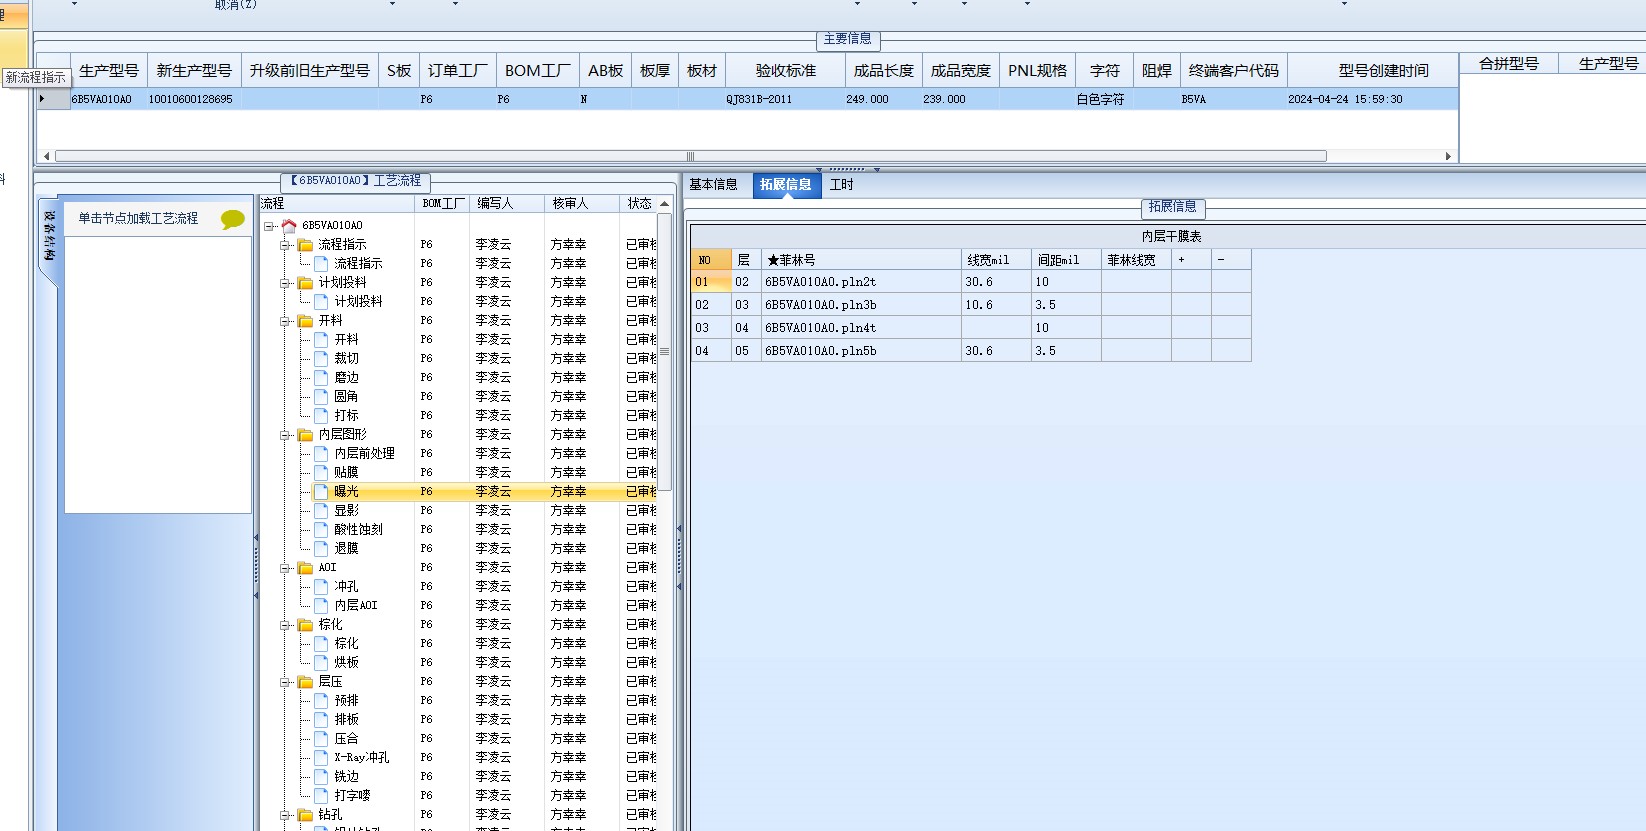Click the 线宽mil column header
Viewport: 1646px width, 831px height.
click(996, 260)
